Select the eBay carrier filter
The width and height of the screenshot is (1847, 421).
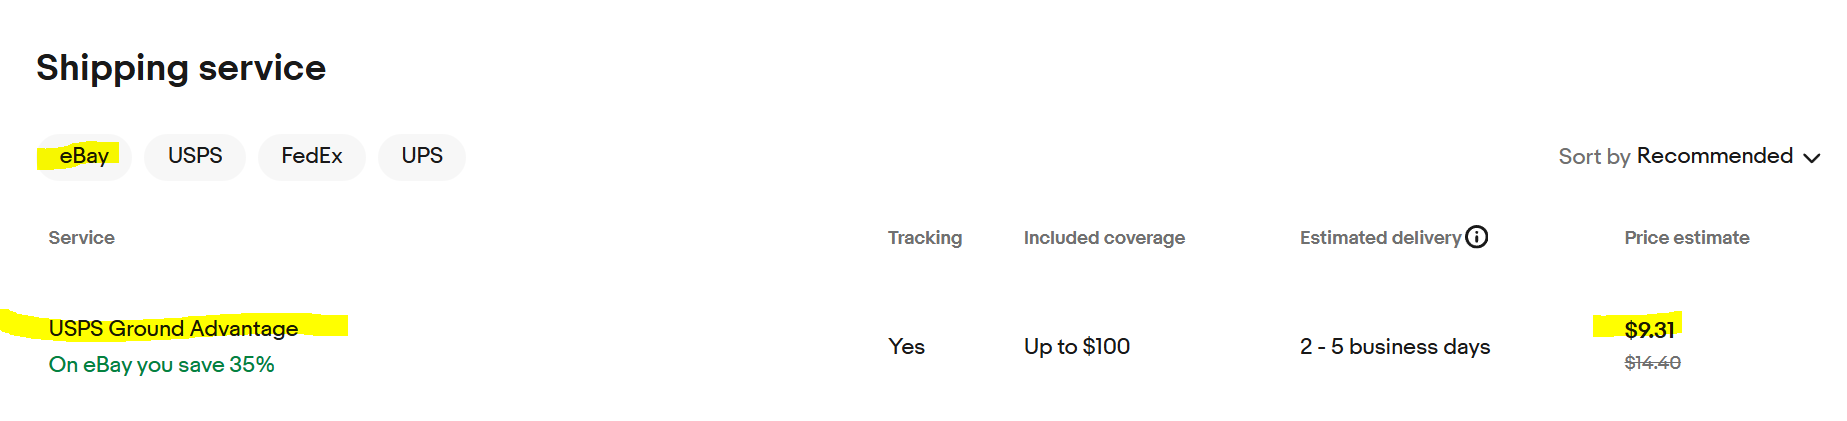pos(84,156)
